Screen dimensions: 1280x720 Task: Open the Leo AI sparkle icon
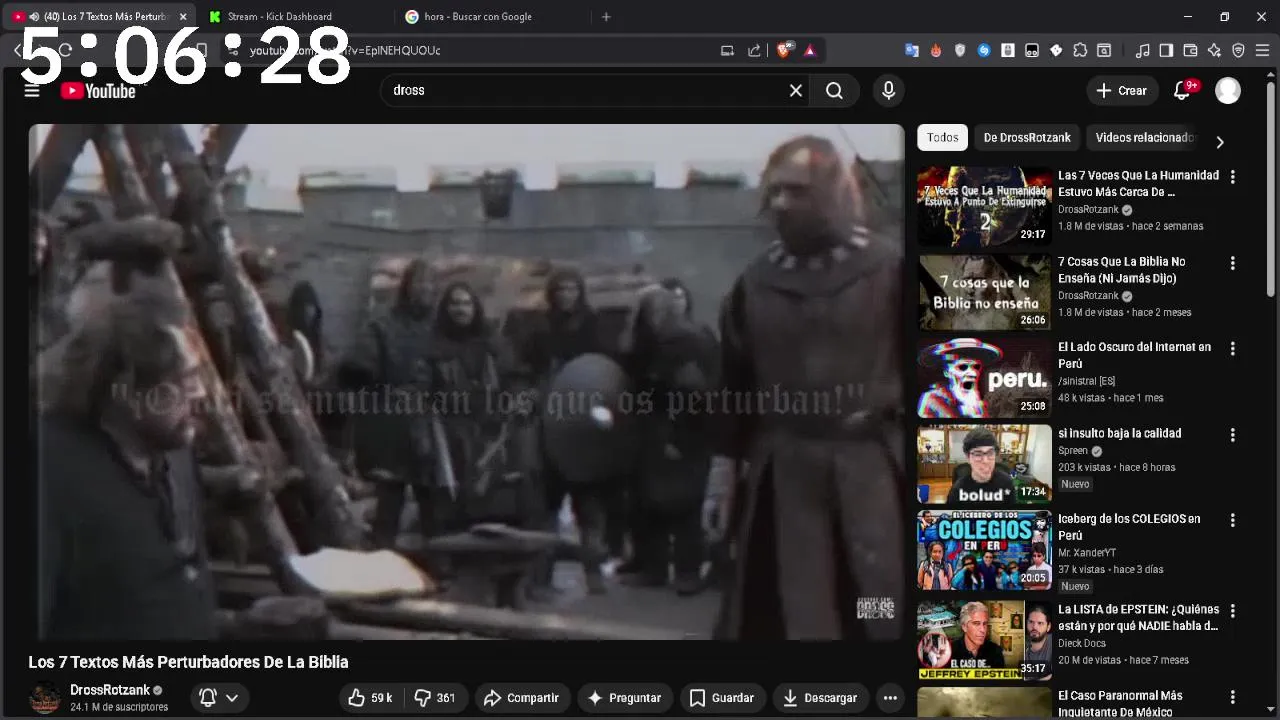click(1214, 50)
